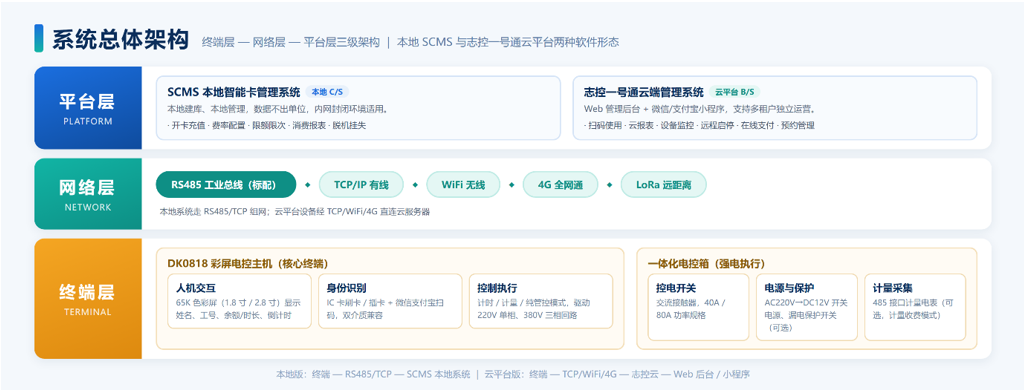Open the 计量采集 card title
The width and height of the screenshot is (1024, 390).
coord(893,288)
